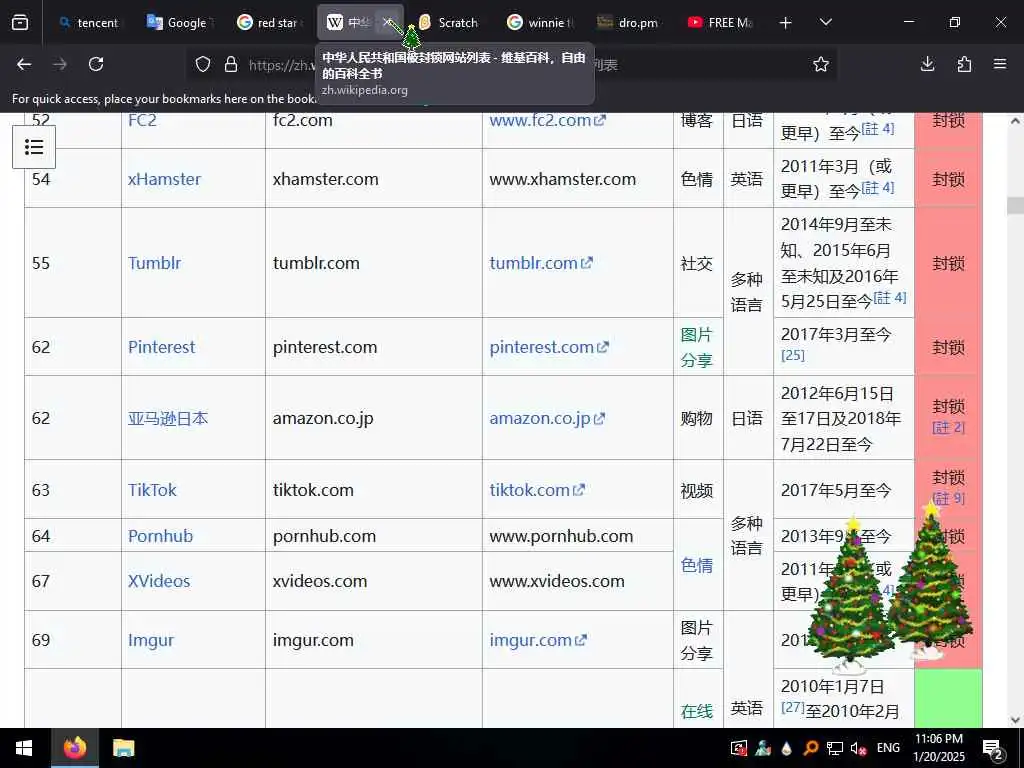The width and height of the screenshot is (1024, 768).
Task: Open FC2 article link
Action: pyautogui.click(x=142, y=120)
